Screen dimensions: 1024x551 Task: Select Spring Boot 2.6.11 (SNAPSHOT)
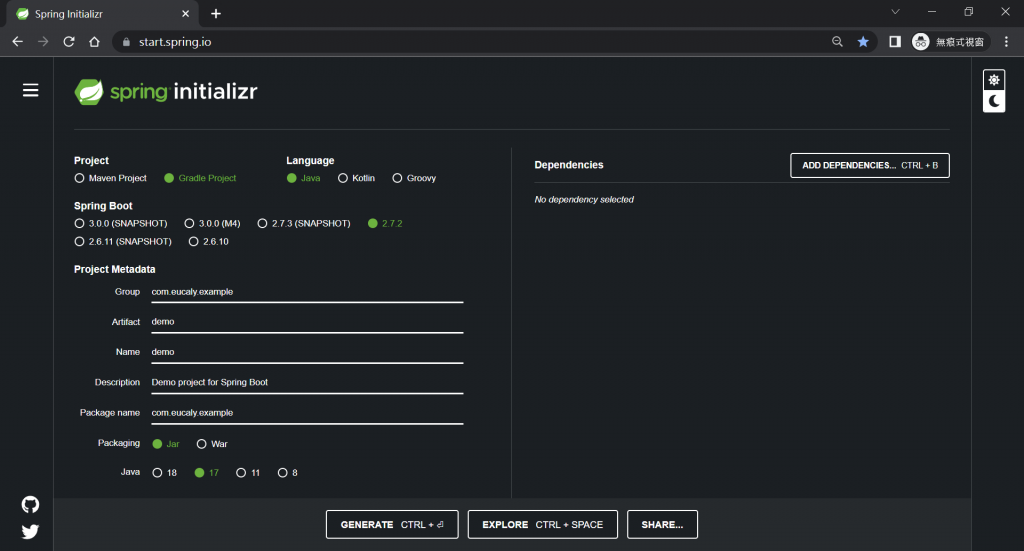tap(123, 242)
